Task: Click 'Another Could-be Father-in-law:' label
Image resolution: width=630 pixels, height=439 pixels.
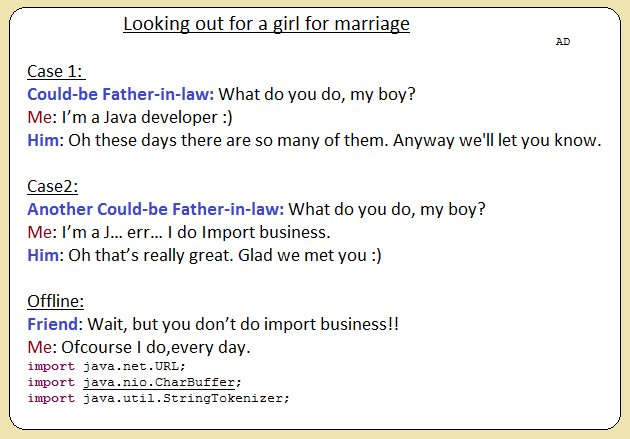Action: click(155, 209)
